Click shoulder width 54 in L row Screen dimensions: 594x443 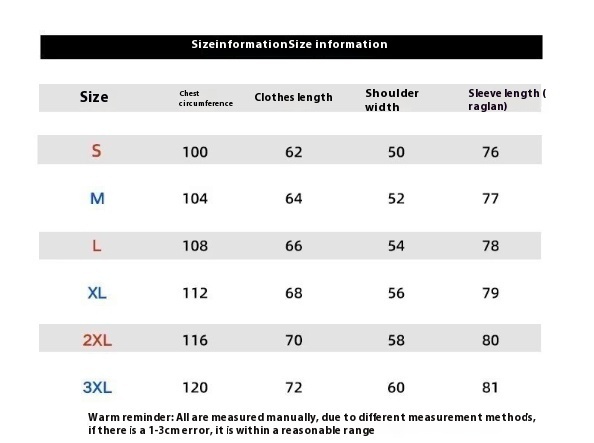pos(396,246)
